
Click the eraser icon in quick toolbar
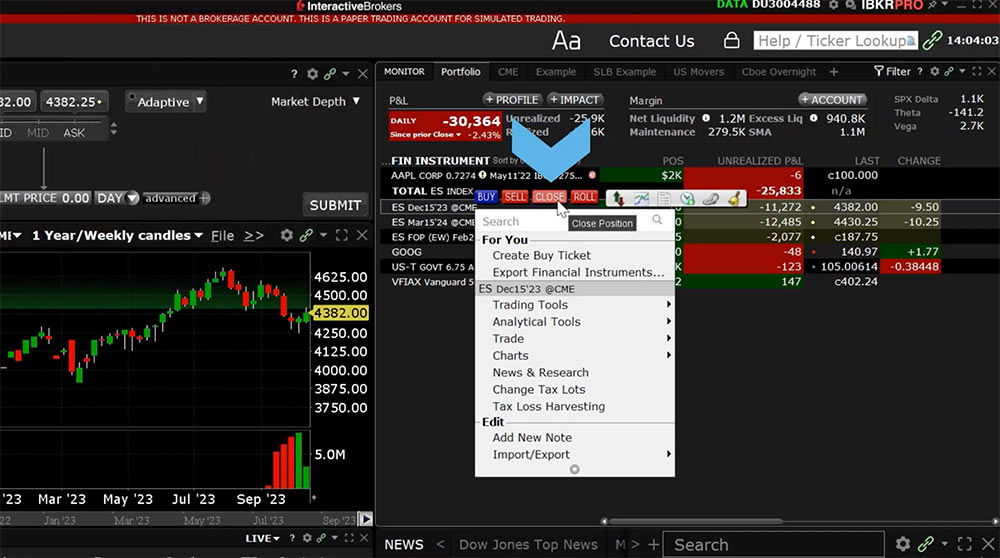710,199
